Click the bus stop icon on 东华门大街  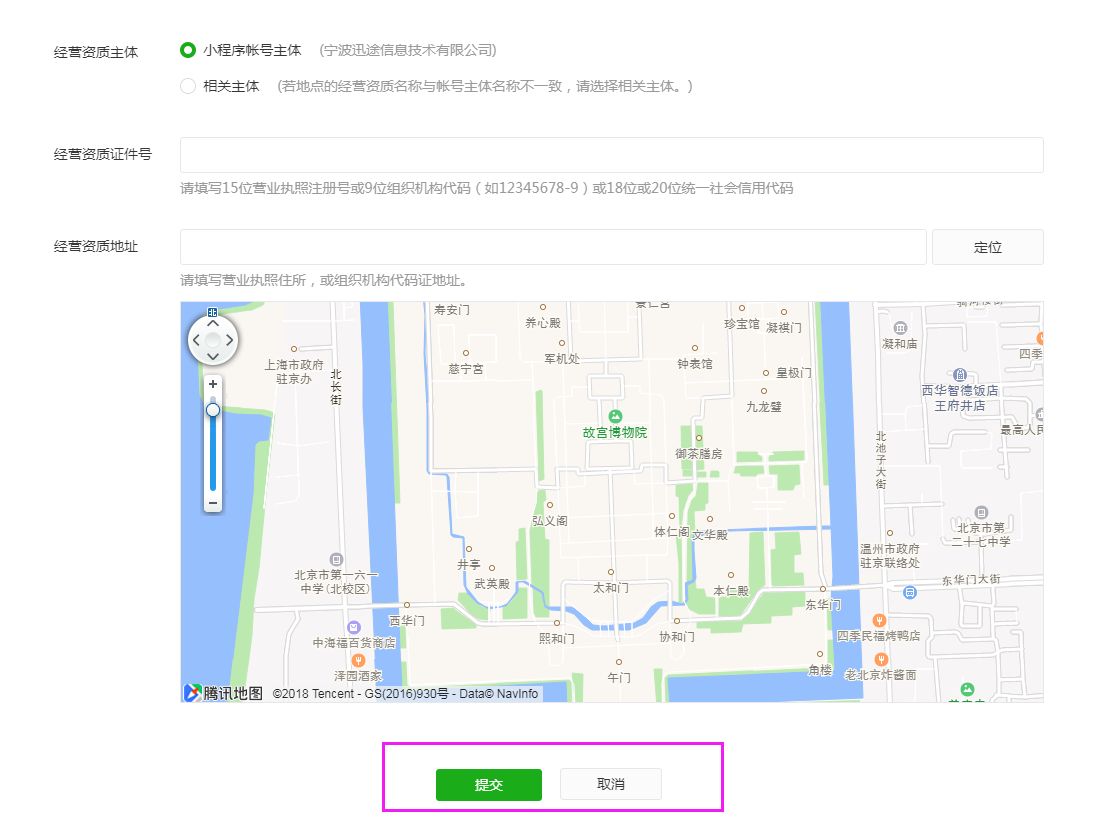910,592
